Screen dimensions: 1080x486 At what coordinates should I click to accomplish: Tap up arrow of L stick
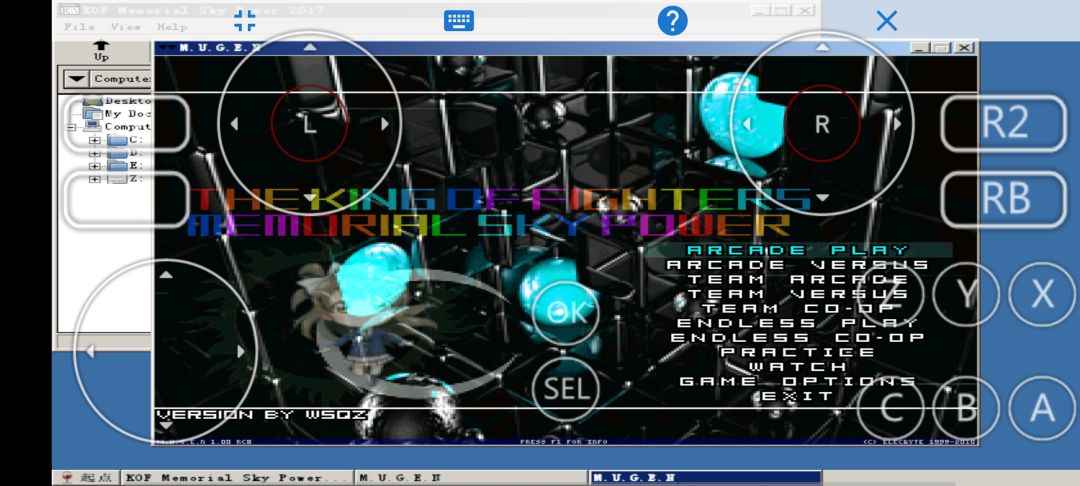tap(310, 47)
